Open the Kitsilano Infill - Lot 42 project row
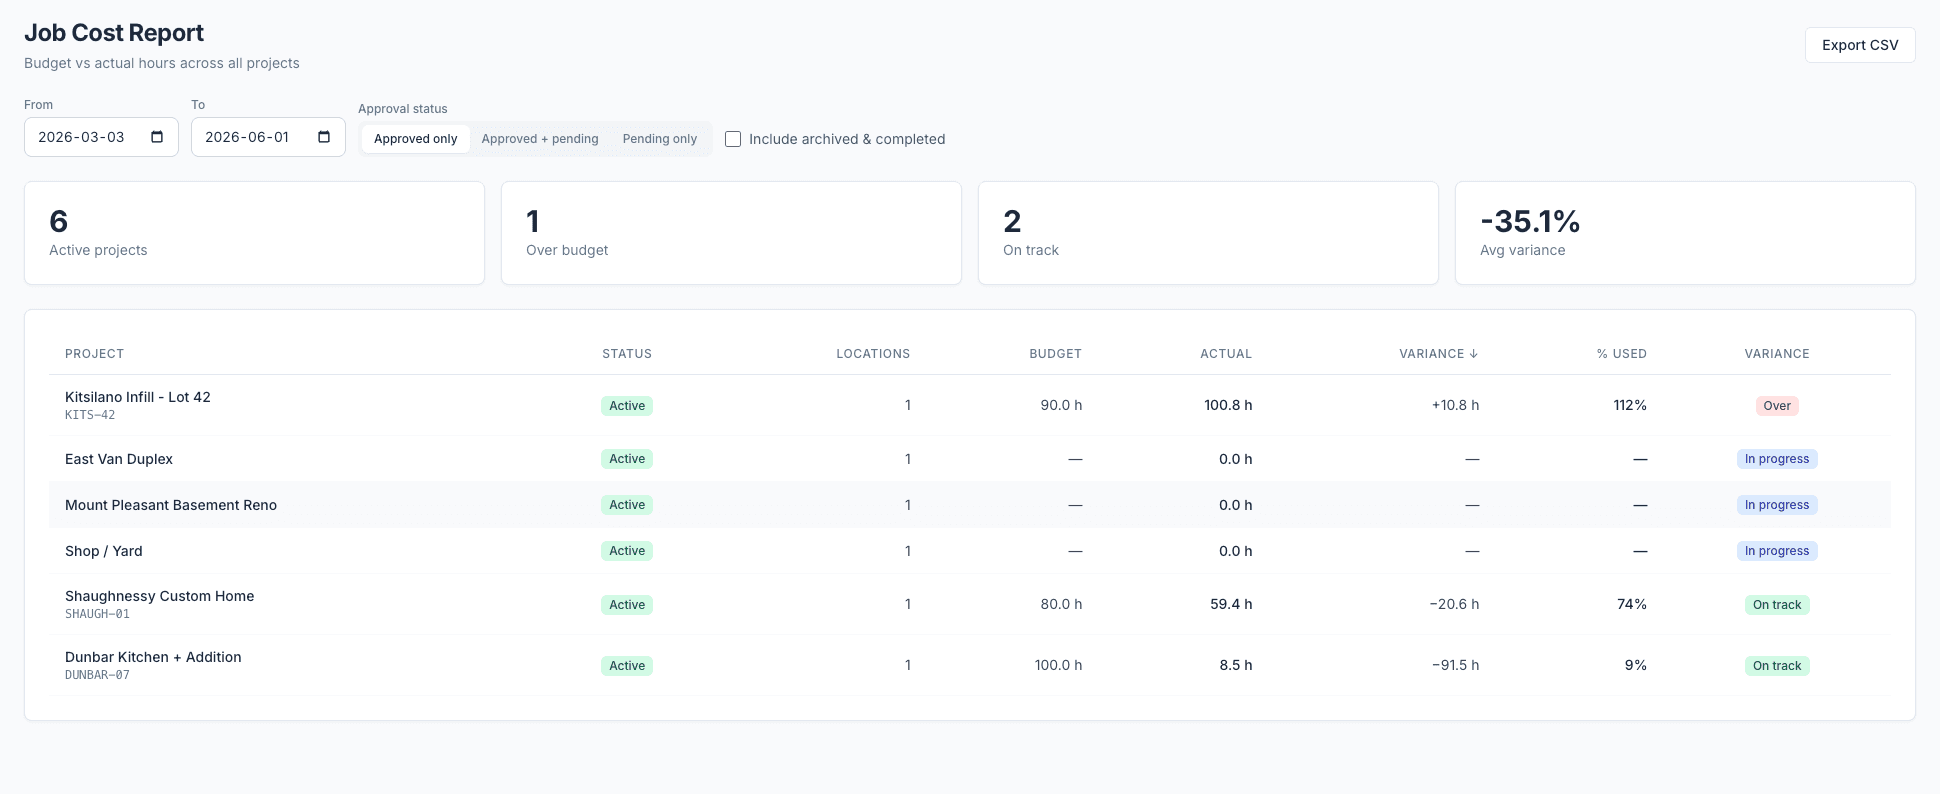Viewport: 1940px width, 794px height. (x=970, y=405)
